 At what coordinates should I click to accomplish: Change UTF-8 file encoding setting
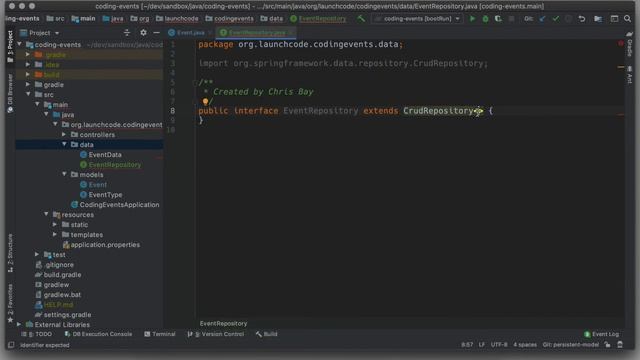point(499,344)
